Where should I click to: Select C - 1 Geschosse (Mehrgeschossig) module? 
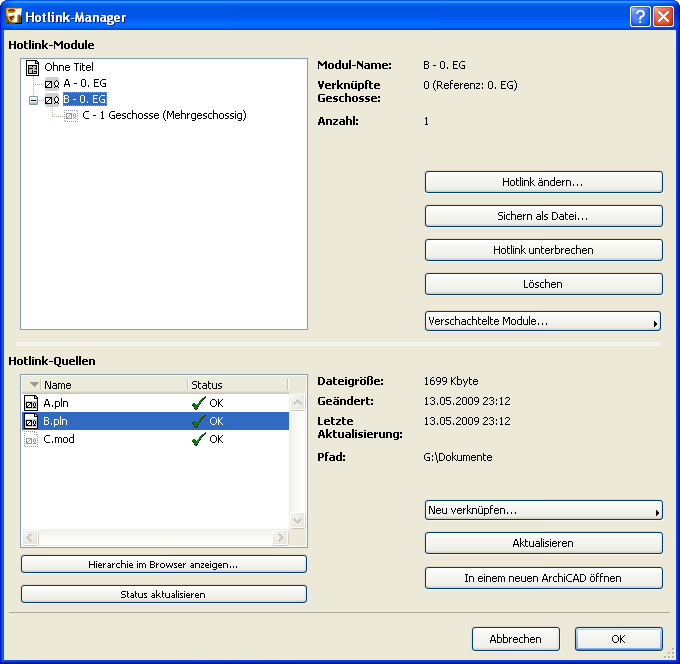pos(164,115)
